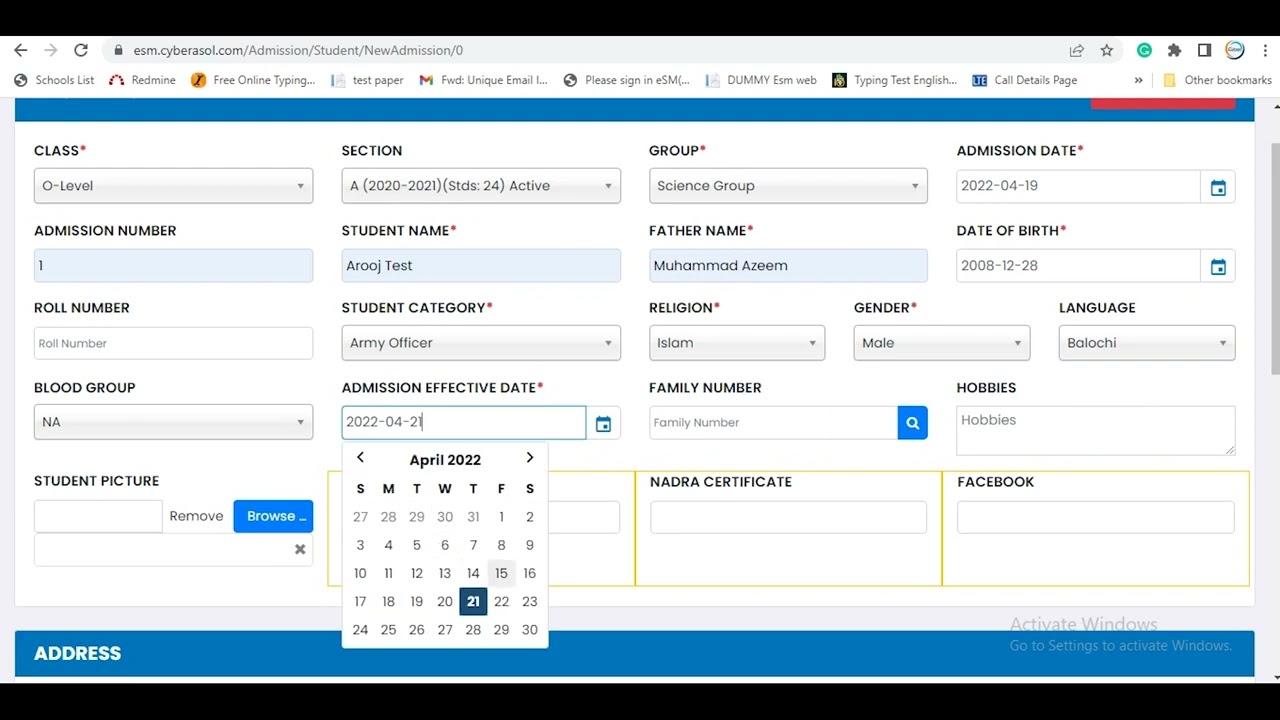Click the Admission Date field
This screenshot has height=720, width=1280.
pos(1078,186)
